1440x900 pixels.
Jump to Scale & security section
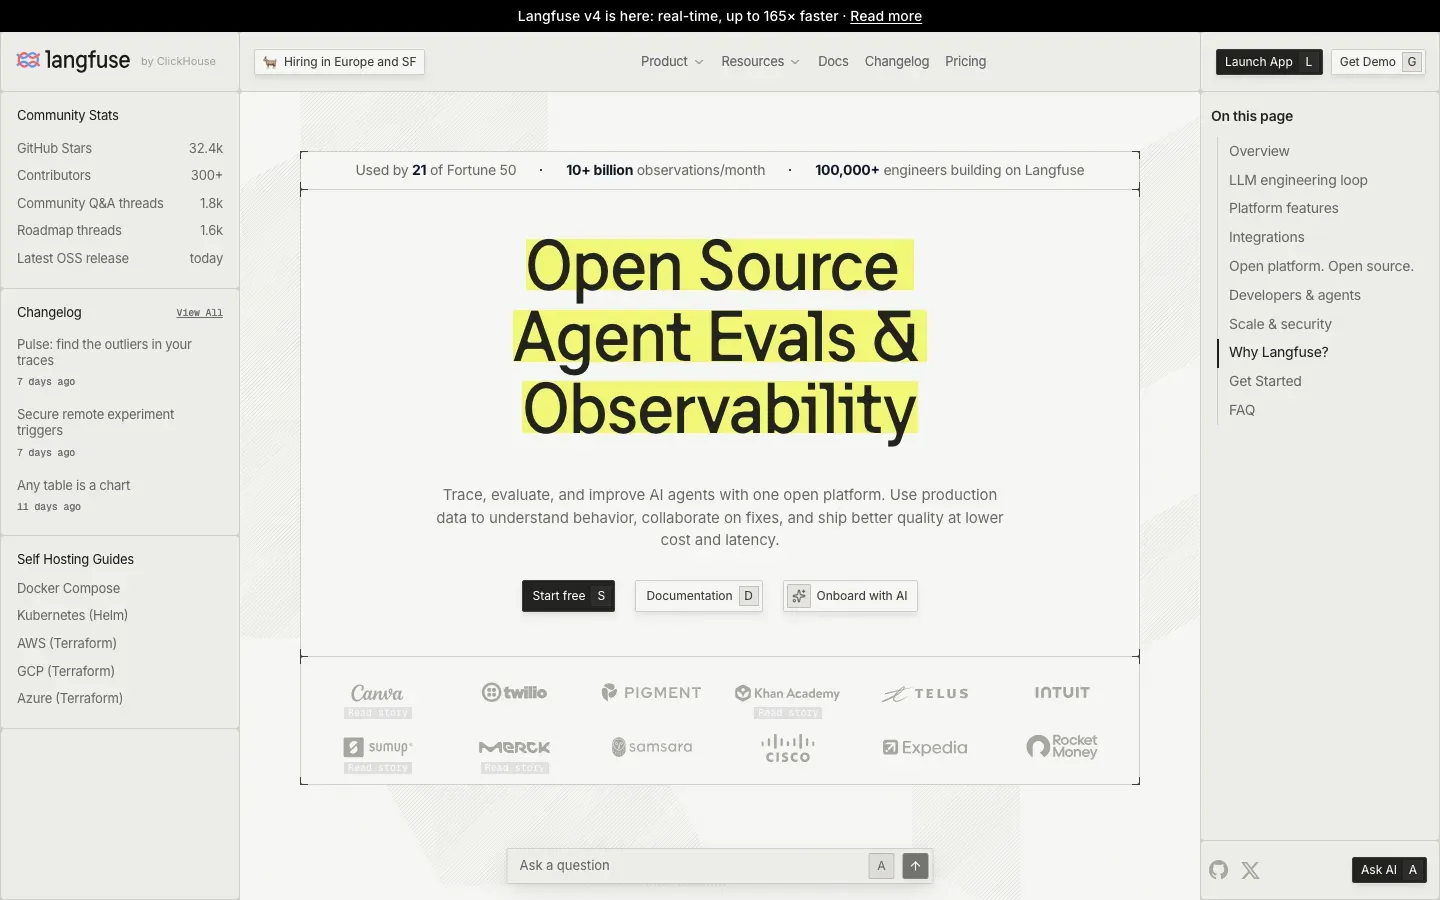pyautogui.click(x=1280, y=324)
